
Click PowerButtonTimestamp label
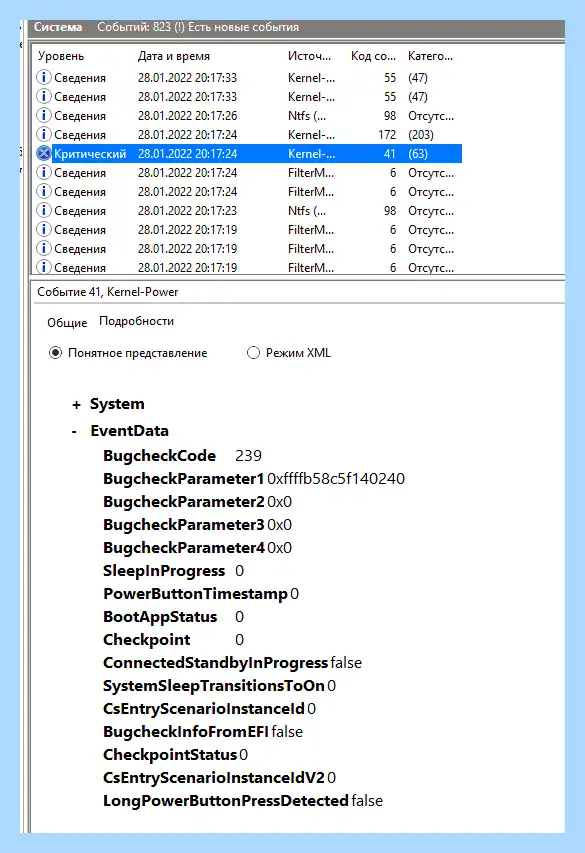pyautogui.click(x=195, y=594)
